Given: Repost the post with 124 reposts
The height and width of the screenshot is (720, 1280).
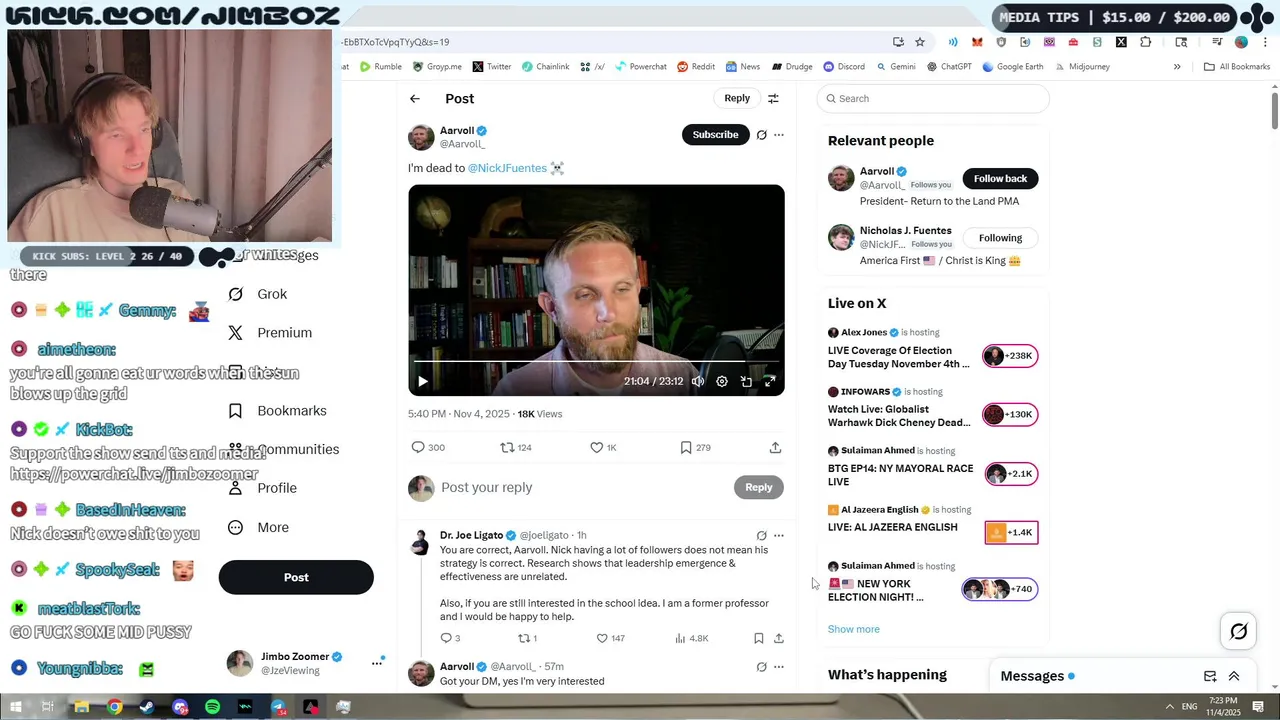Looking at the screenshot, I should pos(507,447).
